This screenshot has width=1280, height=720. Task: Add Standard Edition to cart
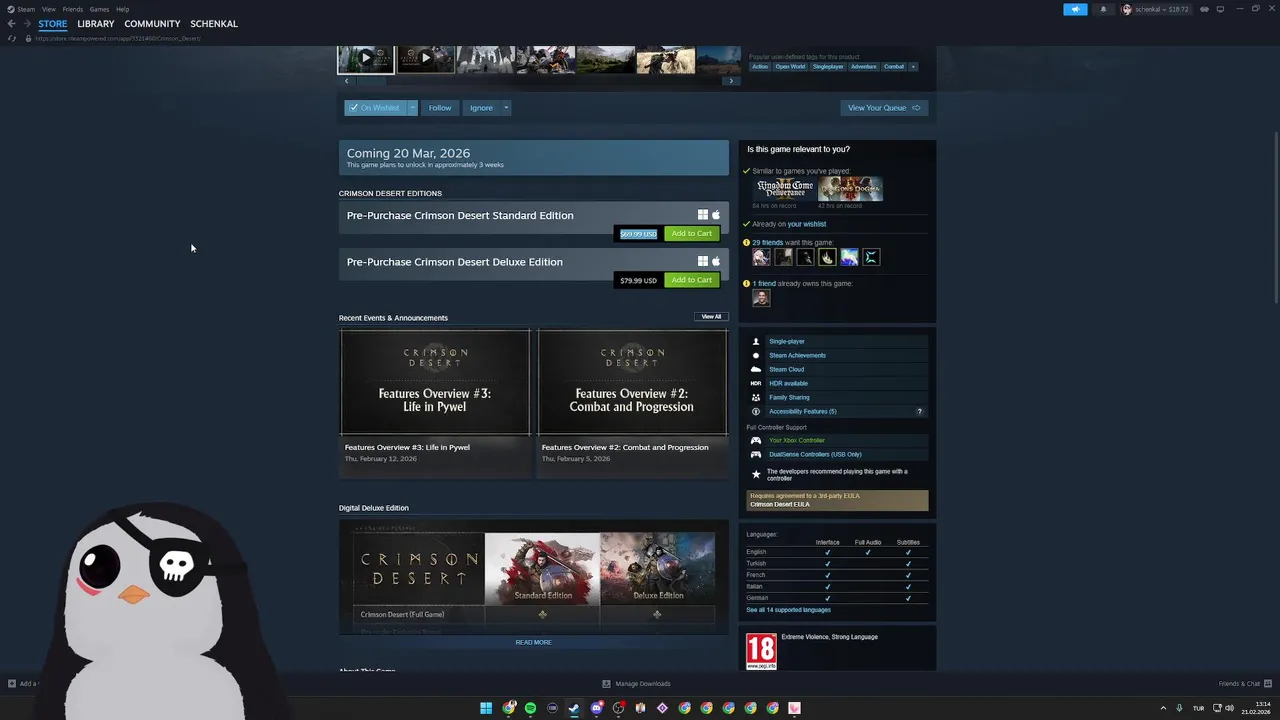(692, 234)
